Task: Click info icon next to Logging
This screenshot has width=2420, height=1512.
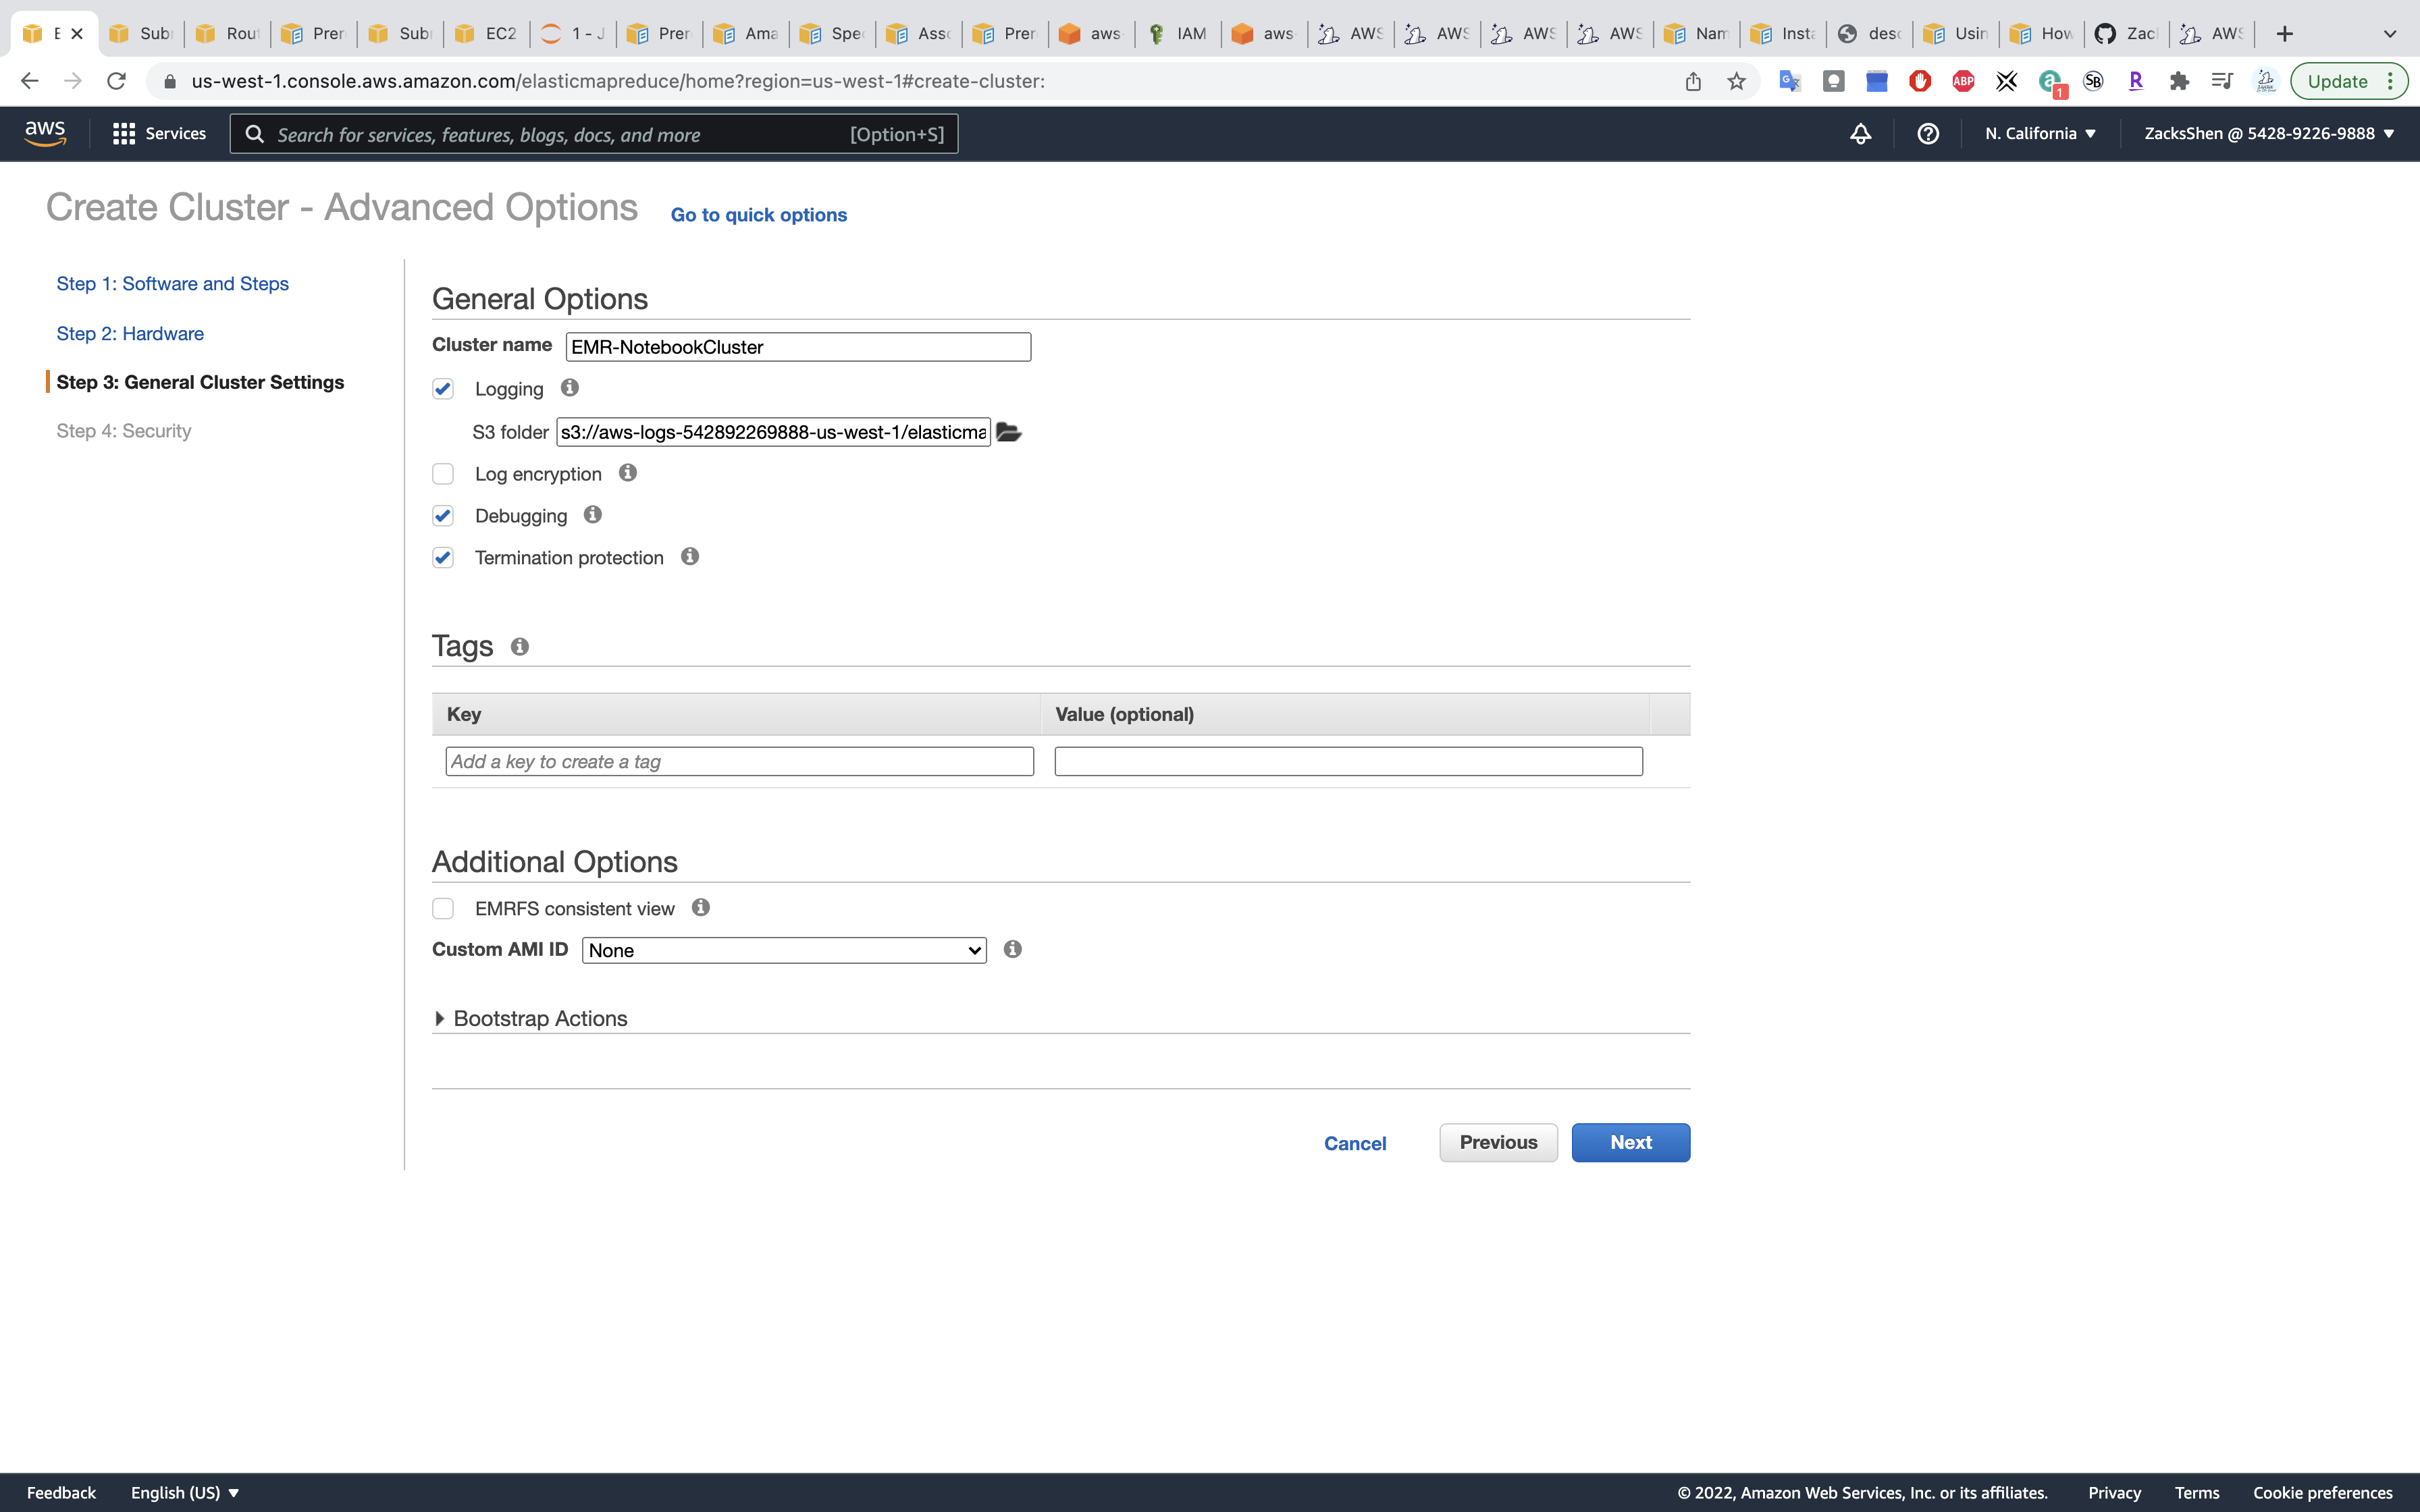Action: tap(570, 388)
